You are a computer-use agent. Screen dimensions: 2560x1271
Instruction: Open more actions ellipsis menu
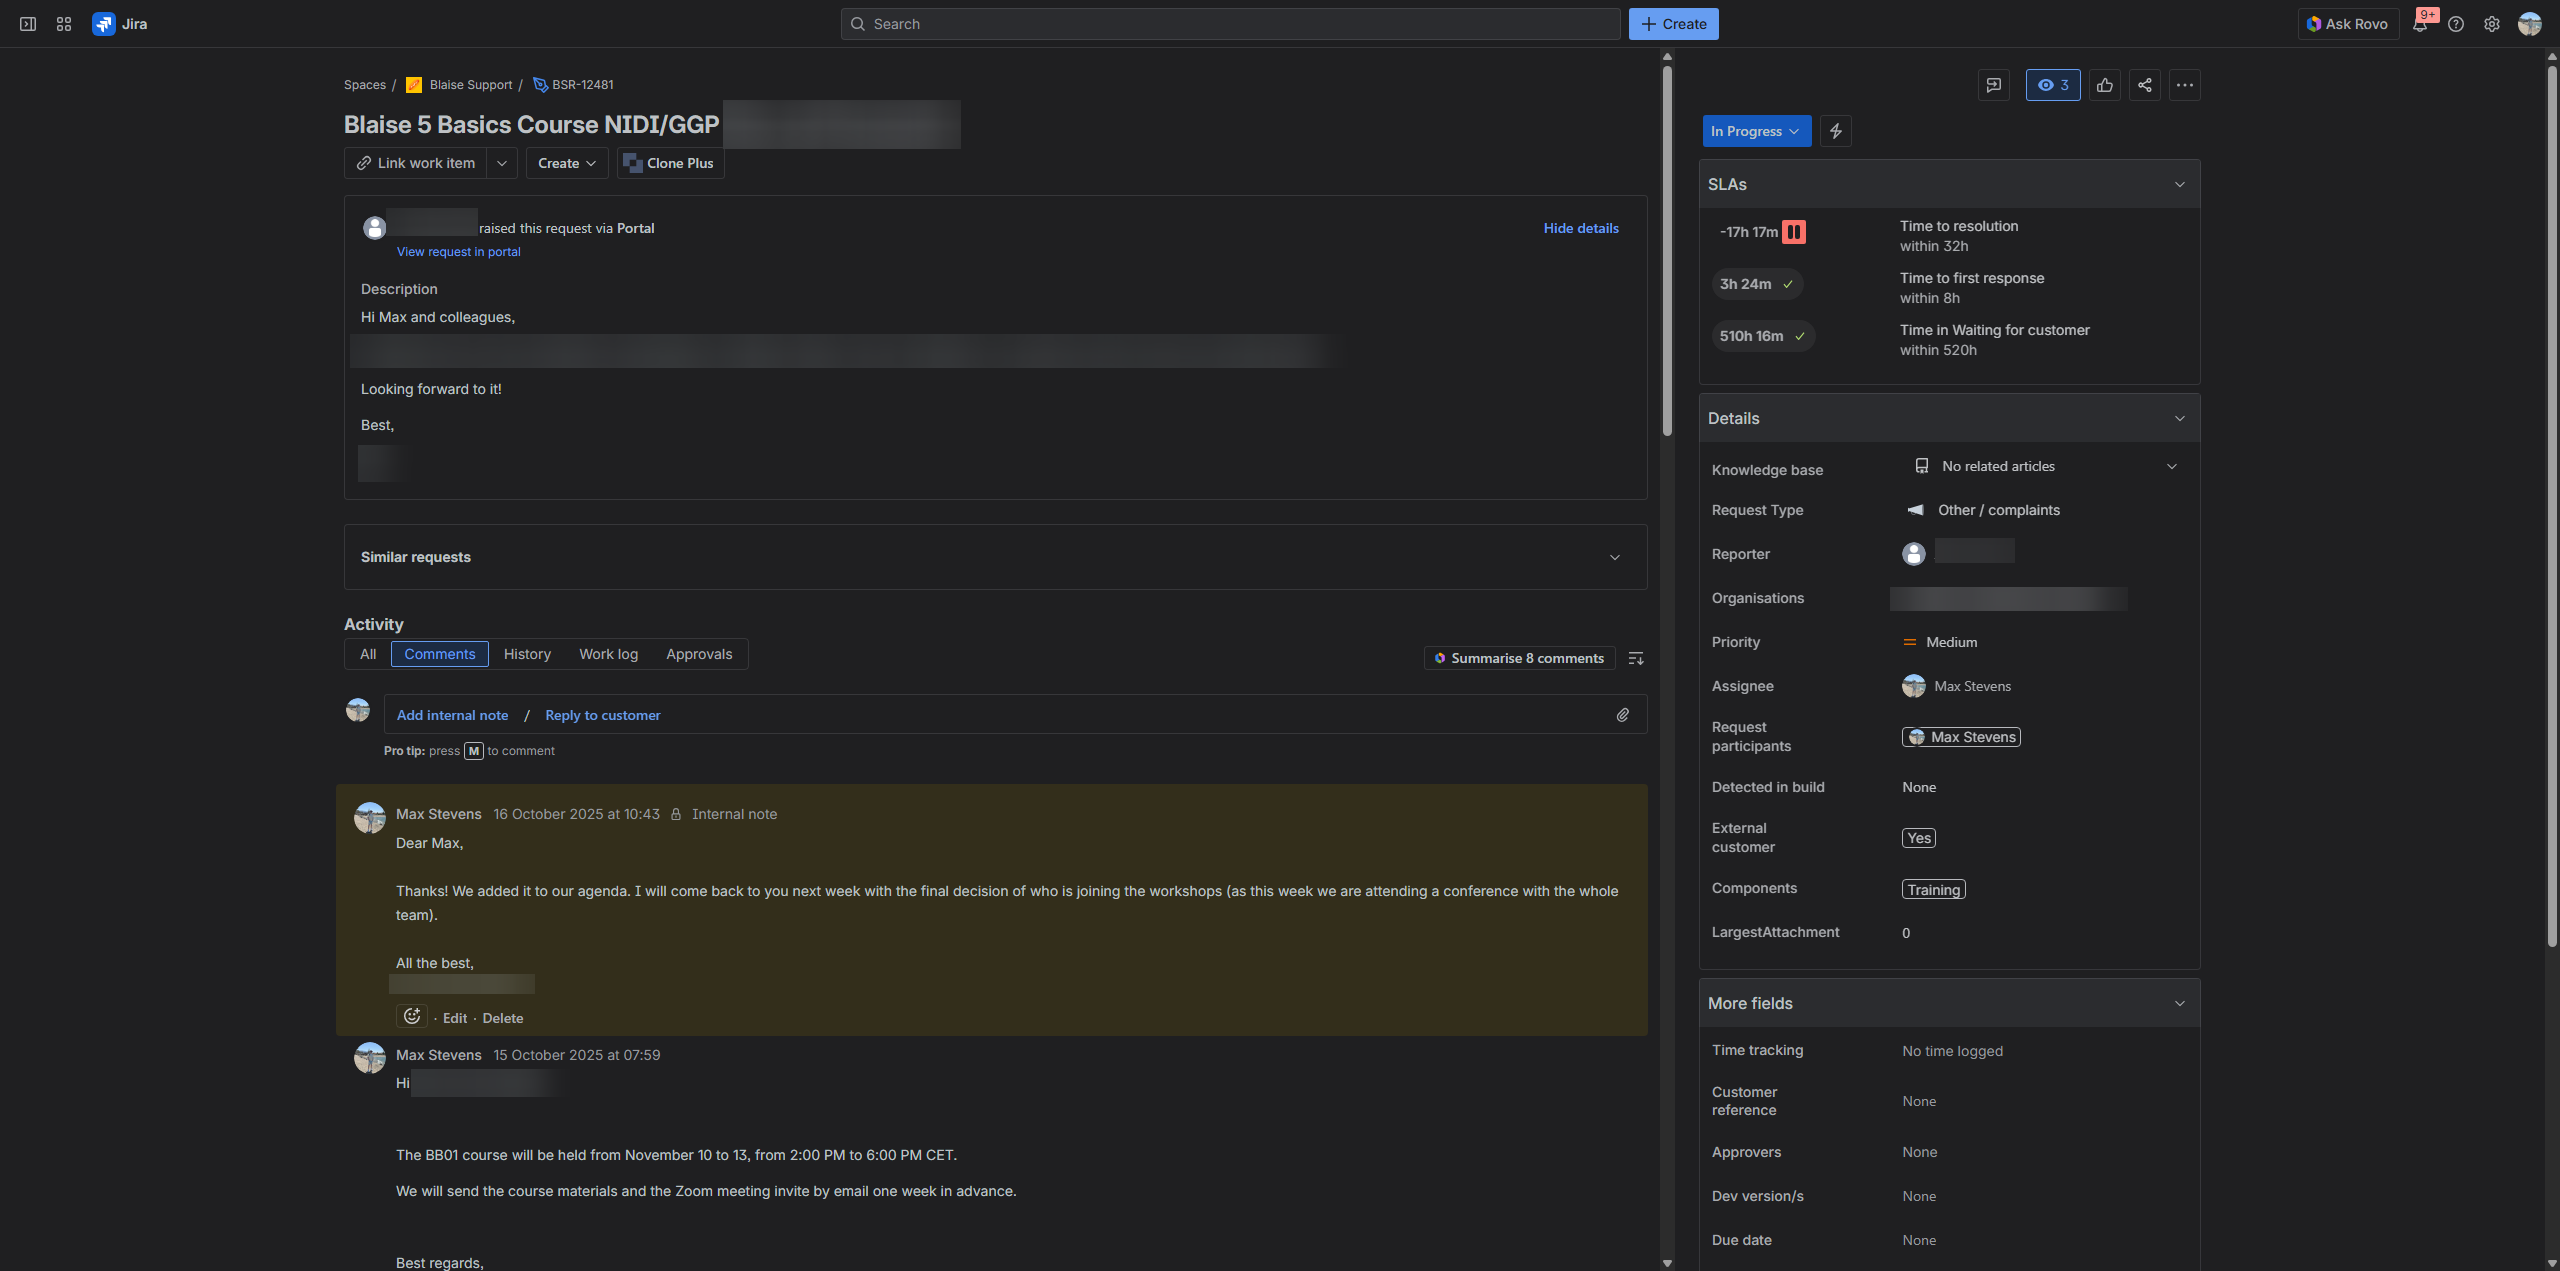2184,85
